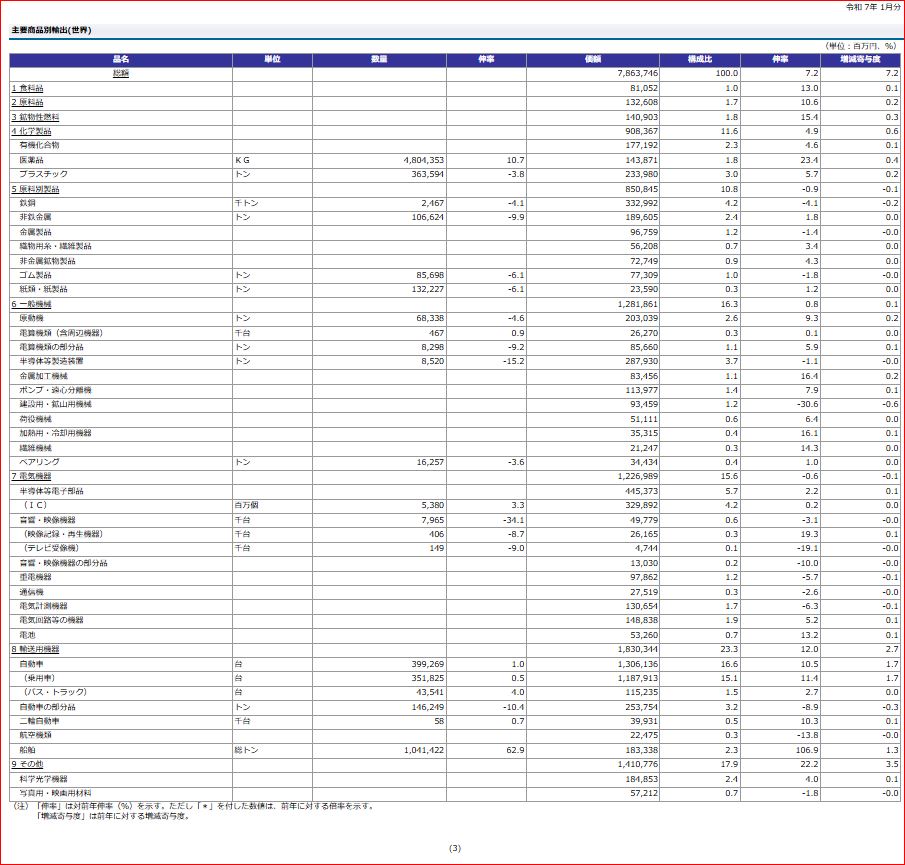Image resolution: width=905 pixels, height=865 pixels.
Task: Open the 総額 total link
Action: point(121,73)
